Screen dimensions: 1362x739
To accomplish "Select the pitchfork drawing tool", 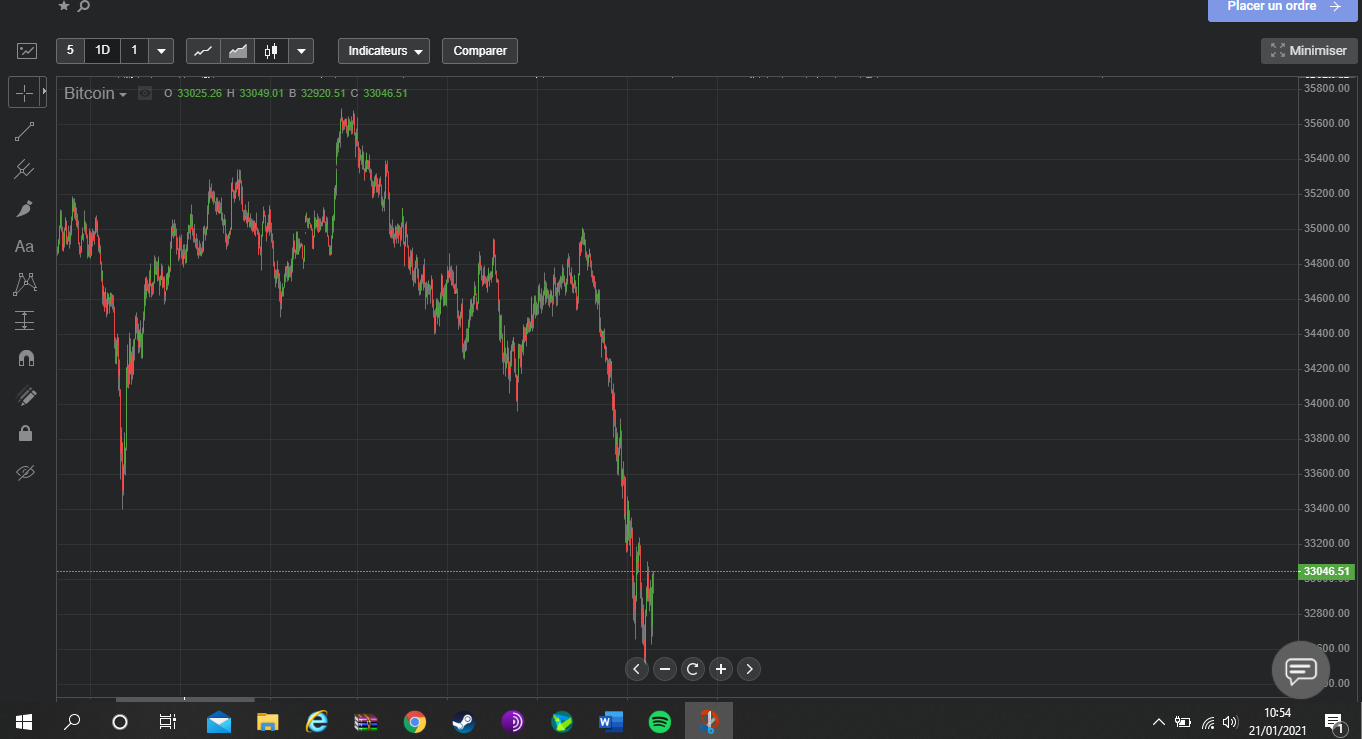I will (25, 169).
